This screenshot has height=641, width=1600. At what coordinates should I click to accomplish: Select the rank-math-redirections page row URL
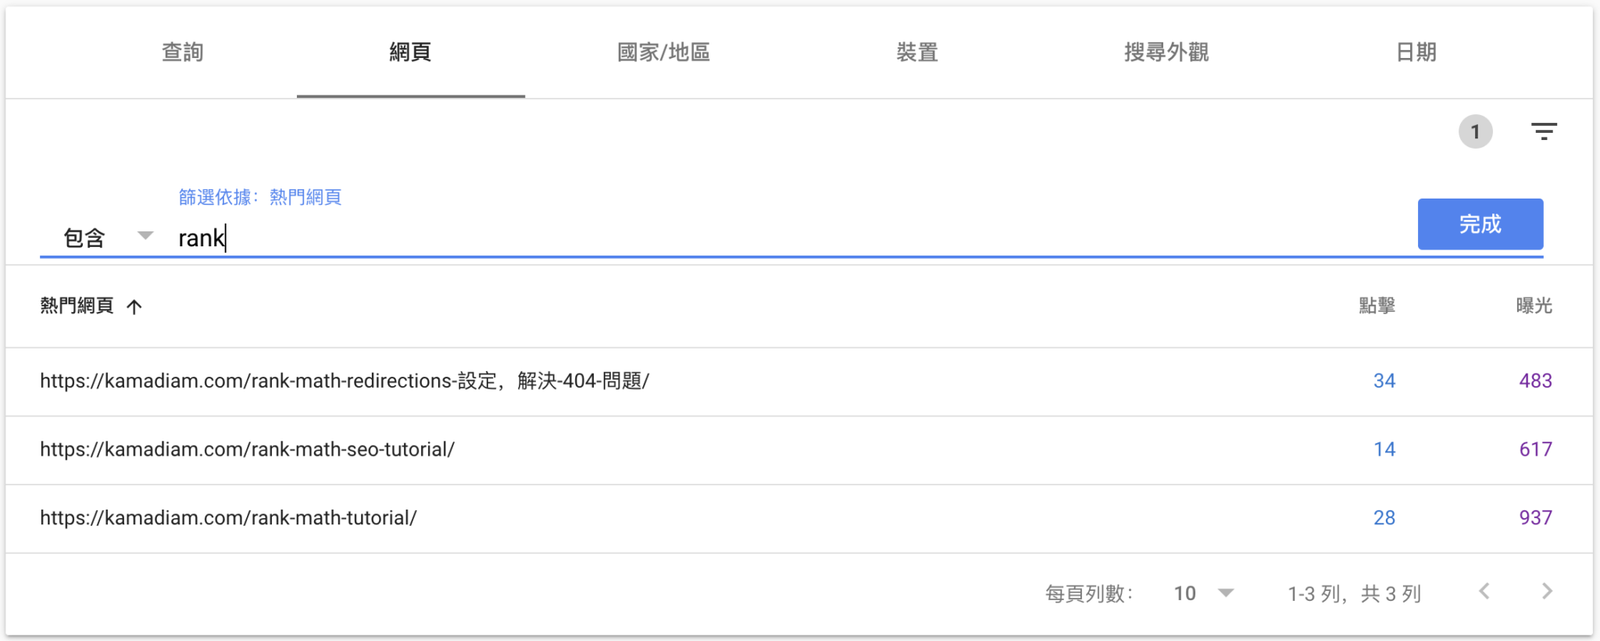tap(345, 381)
